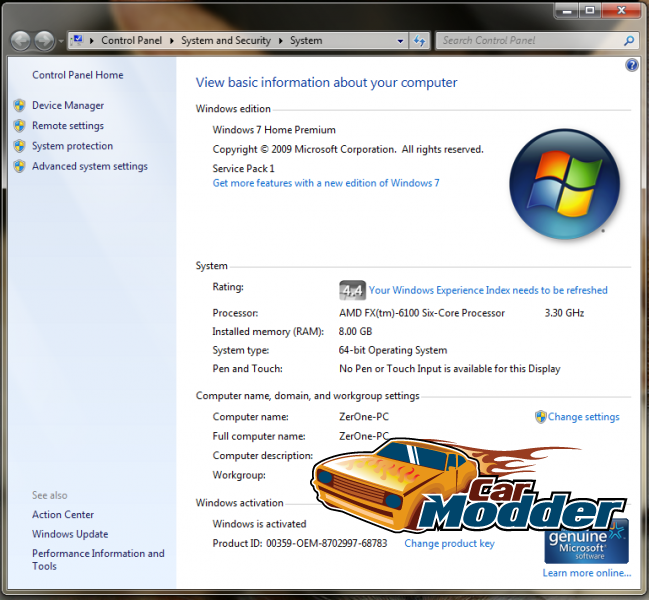Click the Back navigation arrow button

(x=20, y=41)
